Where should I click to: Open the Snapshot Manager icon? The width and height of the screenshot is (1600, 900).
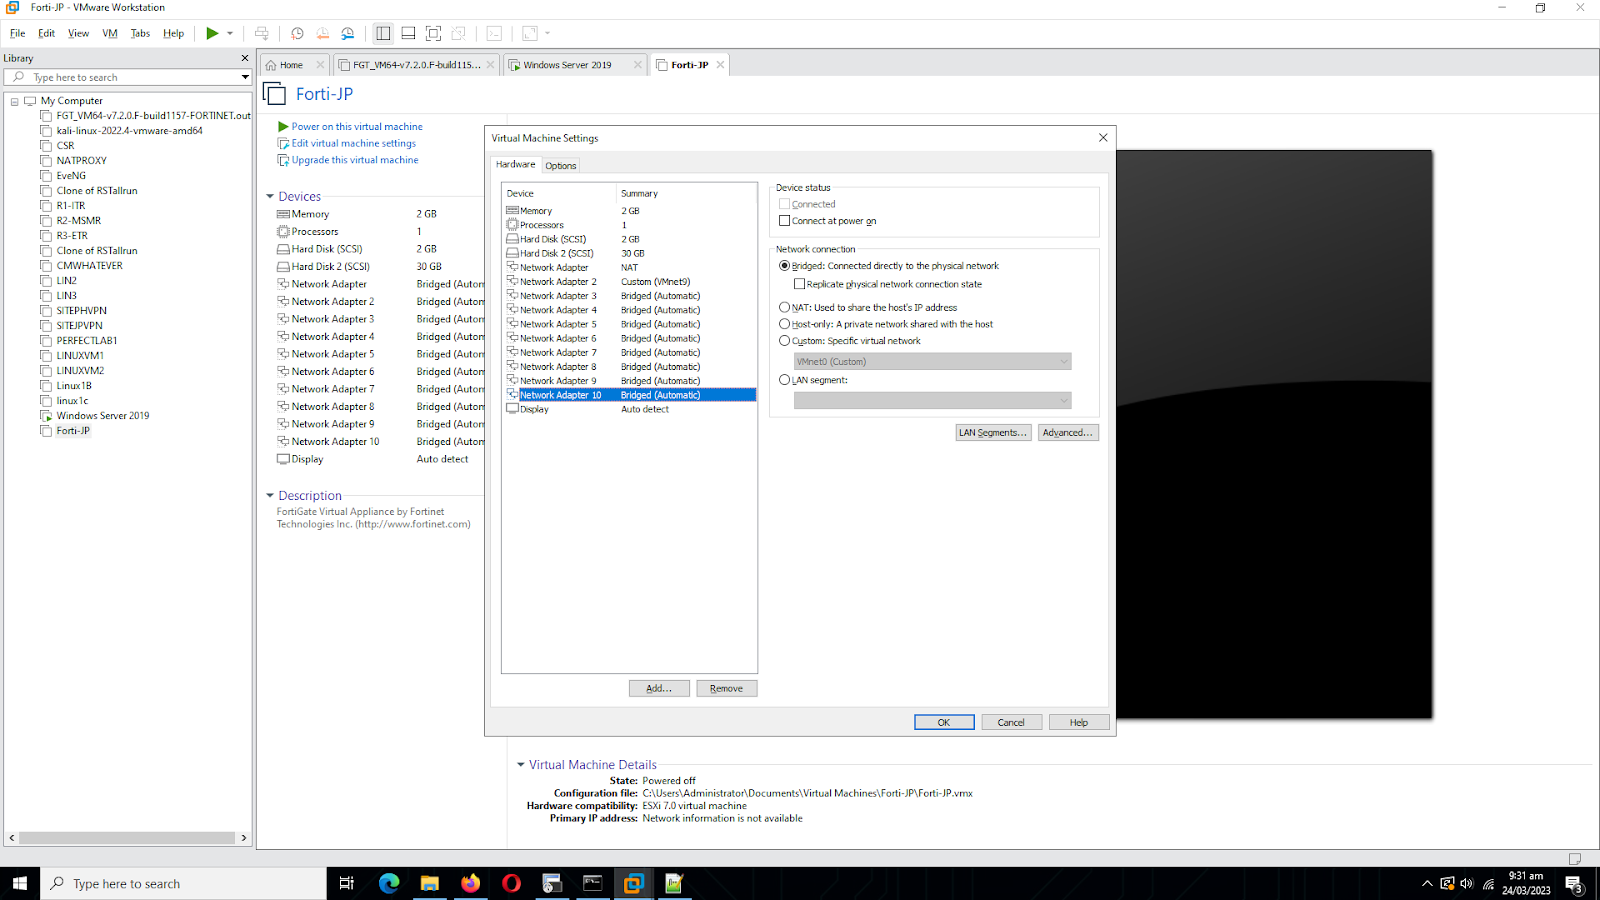[x=348, y=33]
